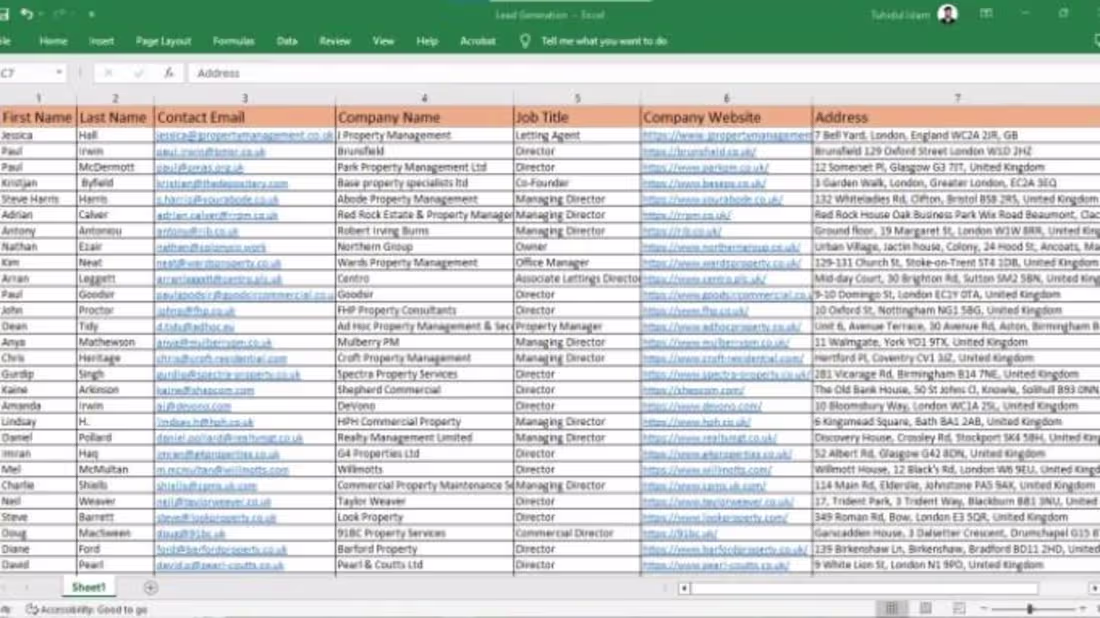
Task: Click the Undo arrow in the Quick Access Toolbar
Action: [26, 14]
